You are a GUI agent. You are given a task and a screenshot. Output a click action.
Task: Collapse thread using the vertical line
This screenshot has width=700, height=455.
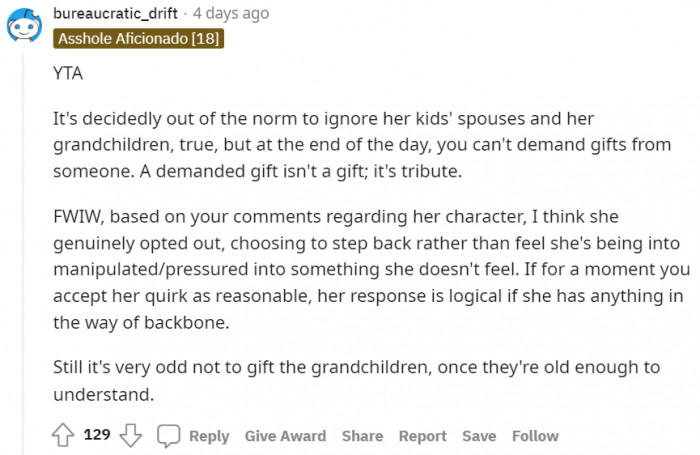pos(23,250)
